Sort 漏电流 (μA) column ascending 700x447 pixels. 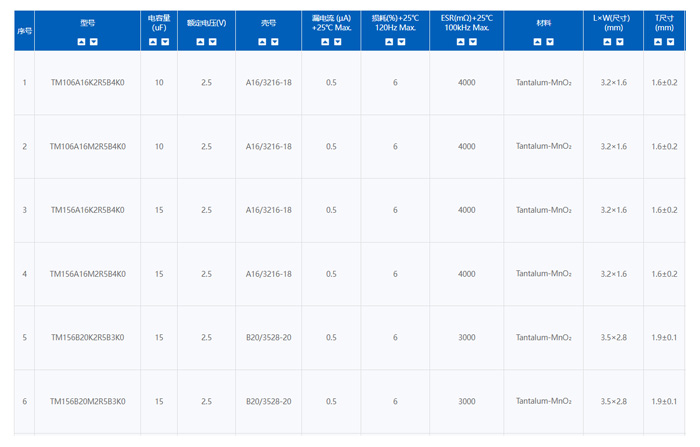click(324, 42)
